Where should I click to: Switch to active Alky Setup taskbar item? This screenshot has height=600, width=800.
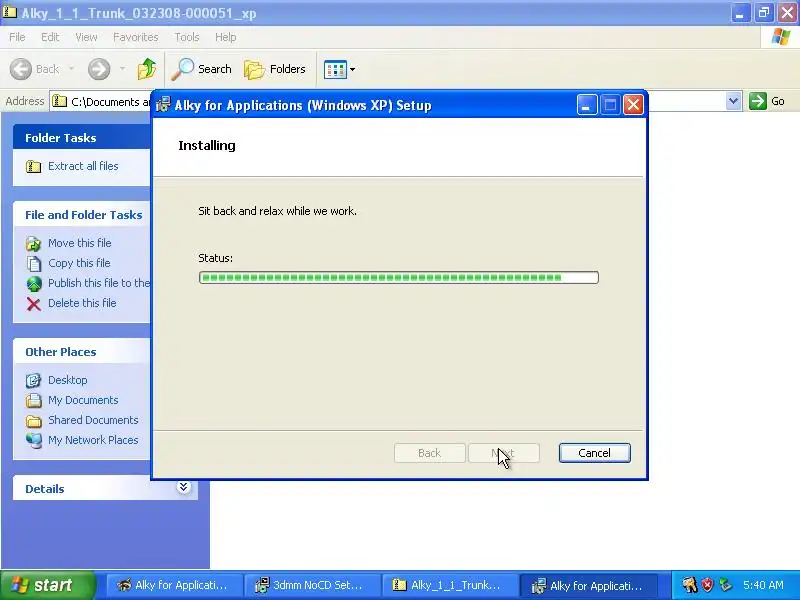point(588,585)
